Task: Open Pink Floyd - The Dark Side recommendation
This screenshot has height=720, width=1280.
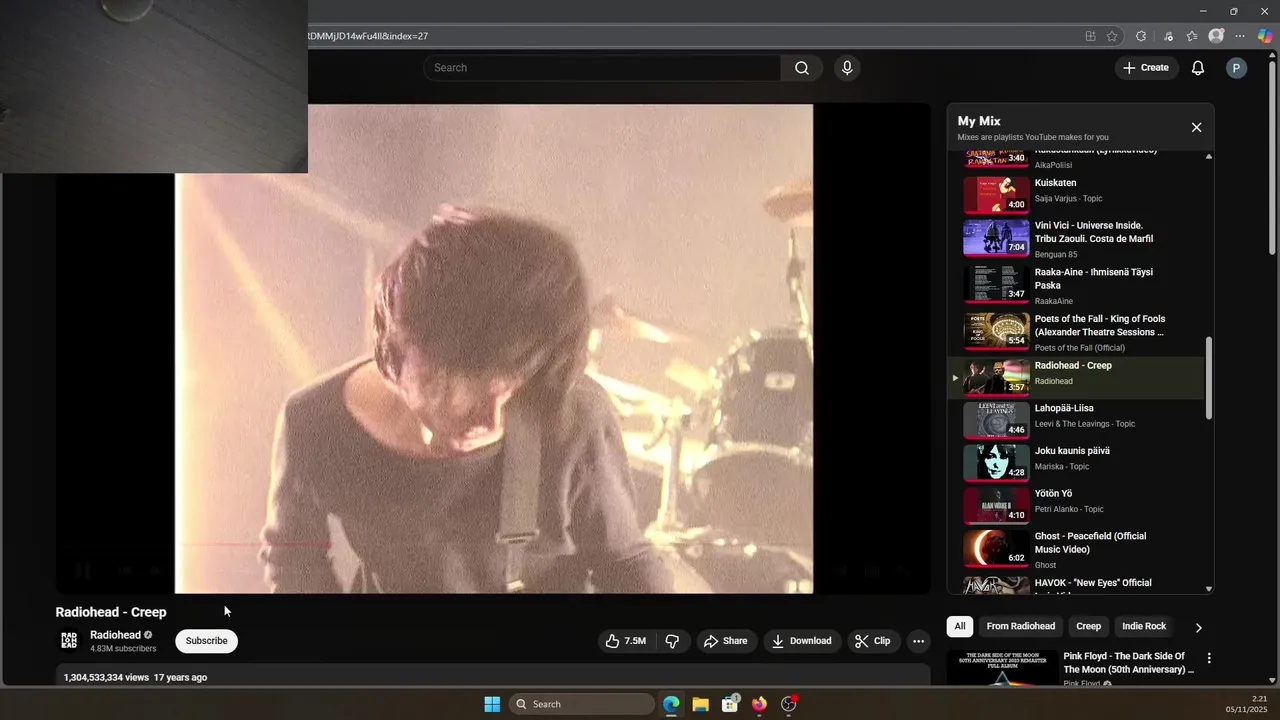Action: coord(1128,663)
